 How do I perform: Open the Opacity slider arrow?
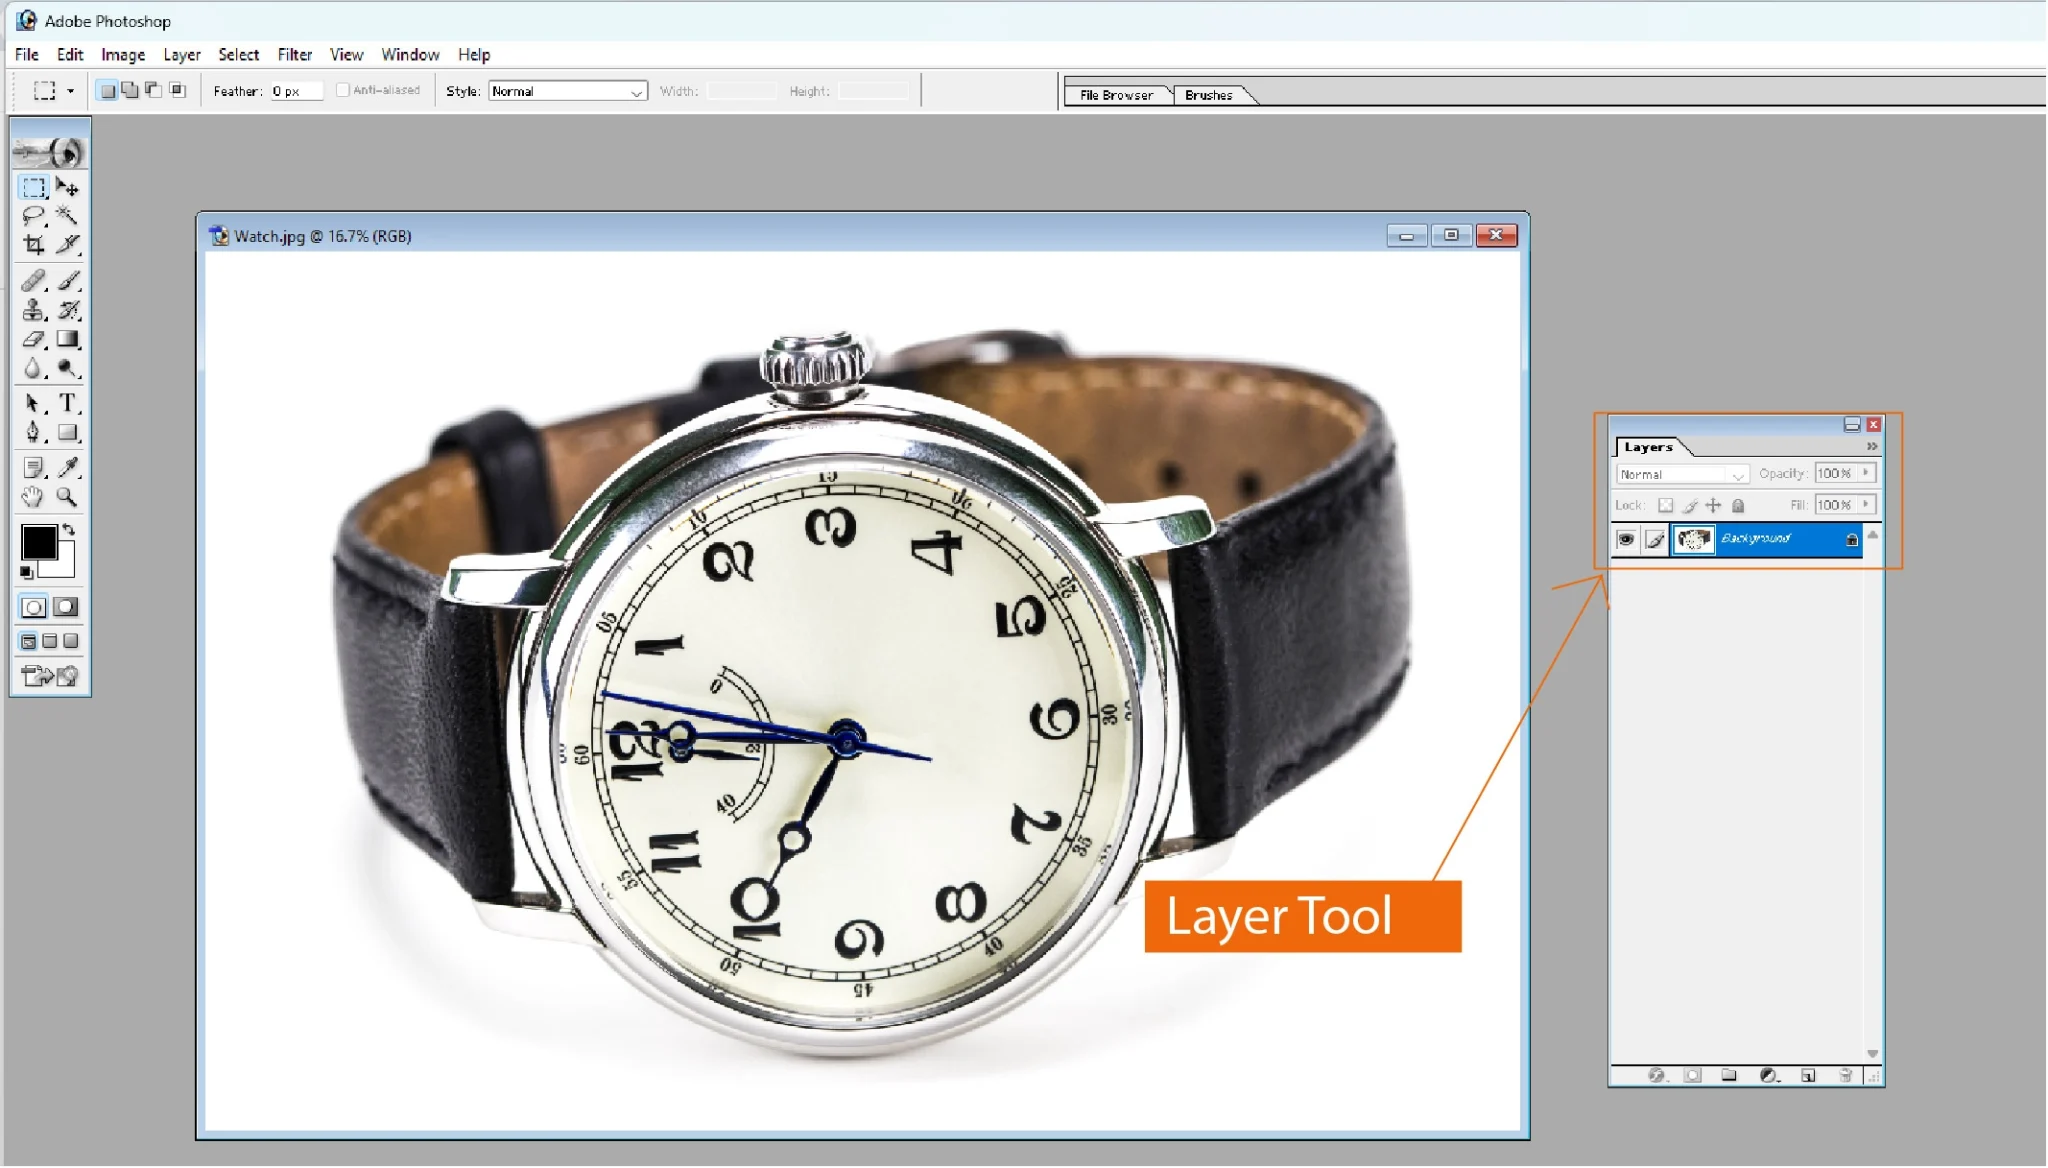click(1866, 473)
